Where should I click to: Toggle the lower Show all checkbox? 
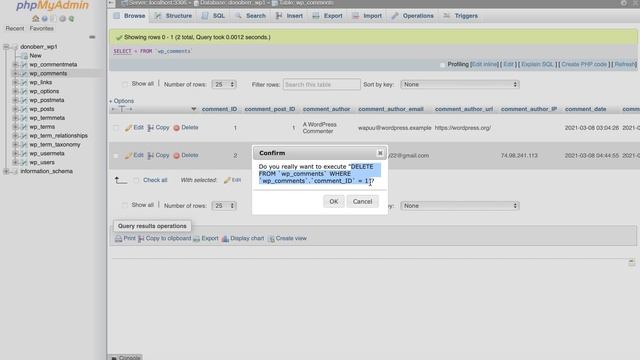(124, 205)
